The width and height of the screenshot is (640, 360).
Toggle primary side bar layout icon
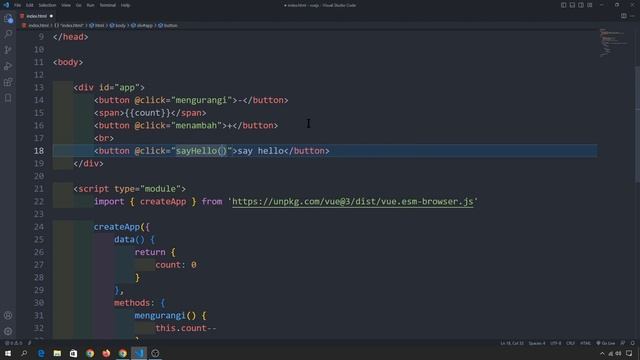[563, 5]
